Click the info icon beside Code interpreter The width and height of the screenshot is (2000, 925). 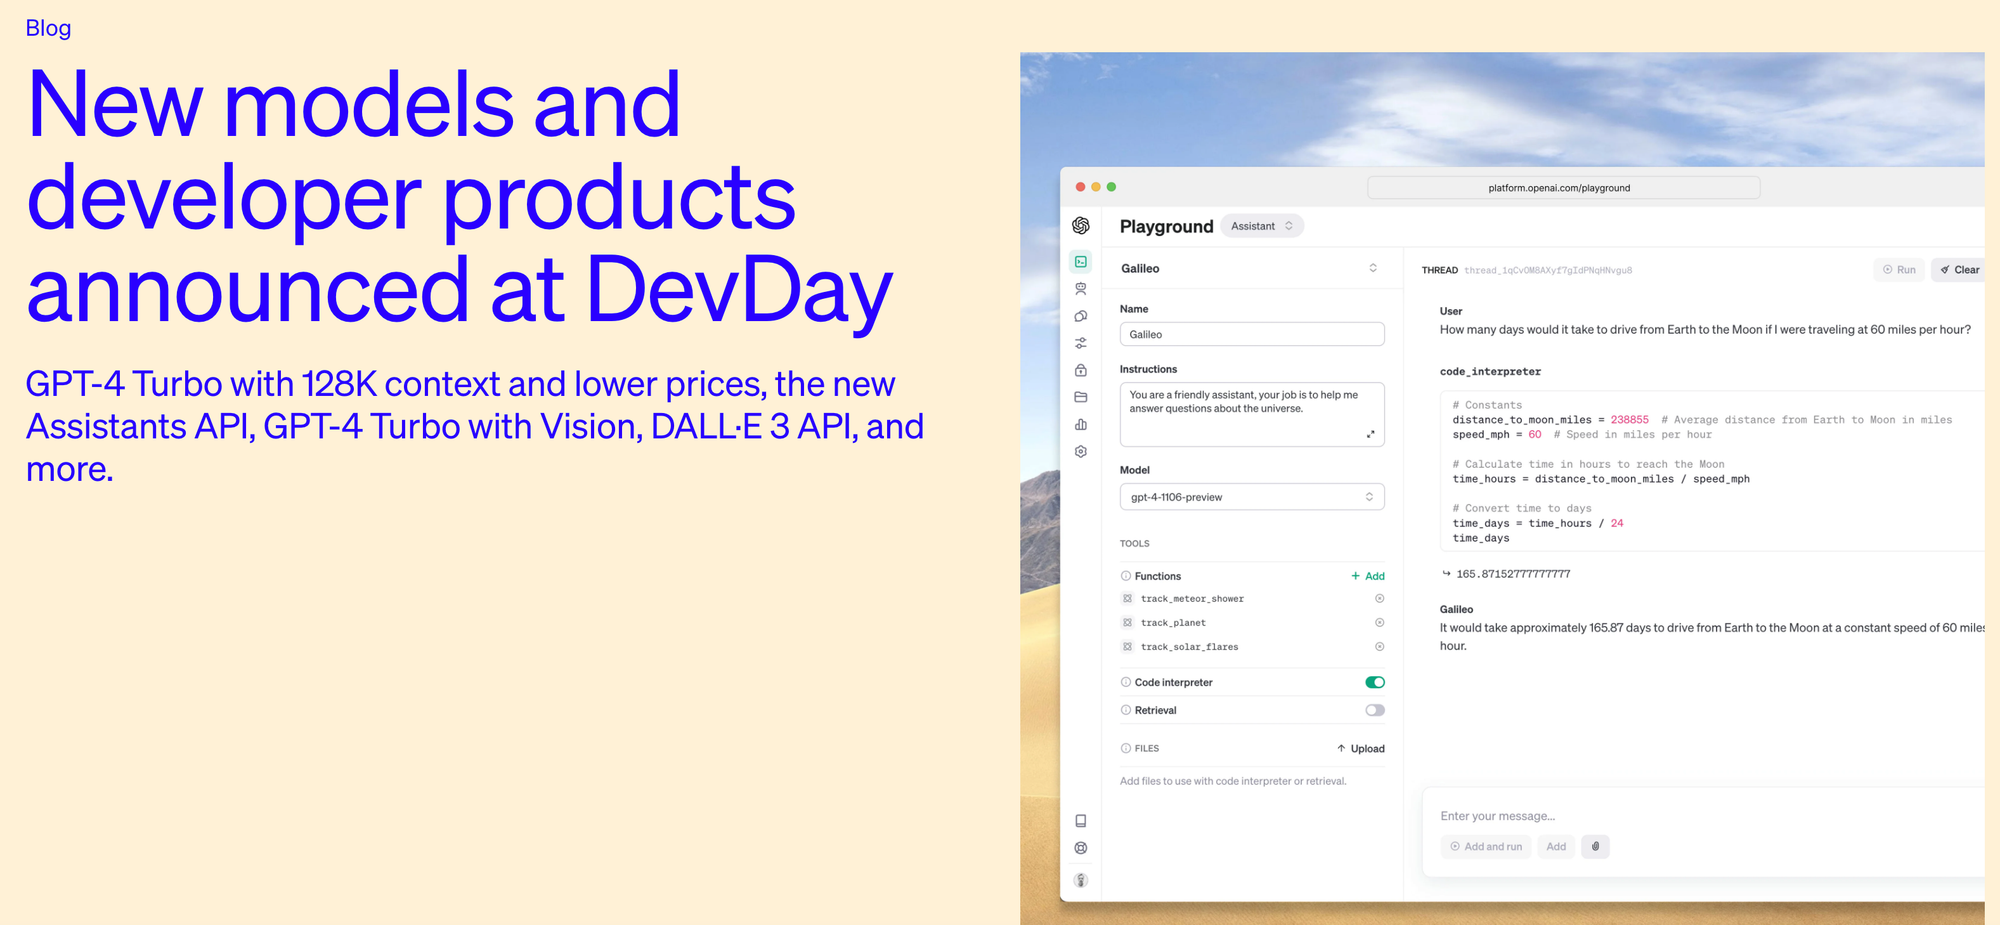click(1126, 682)
